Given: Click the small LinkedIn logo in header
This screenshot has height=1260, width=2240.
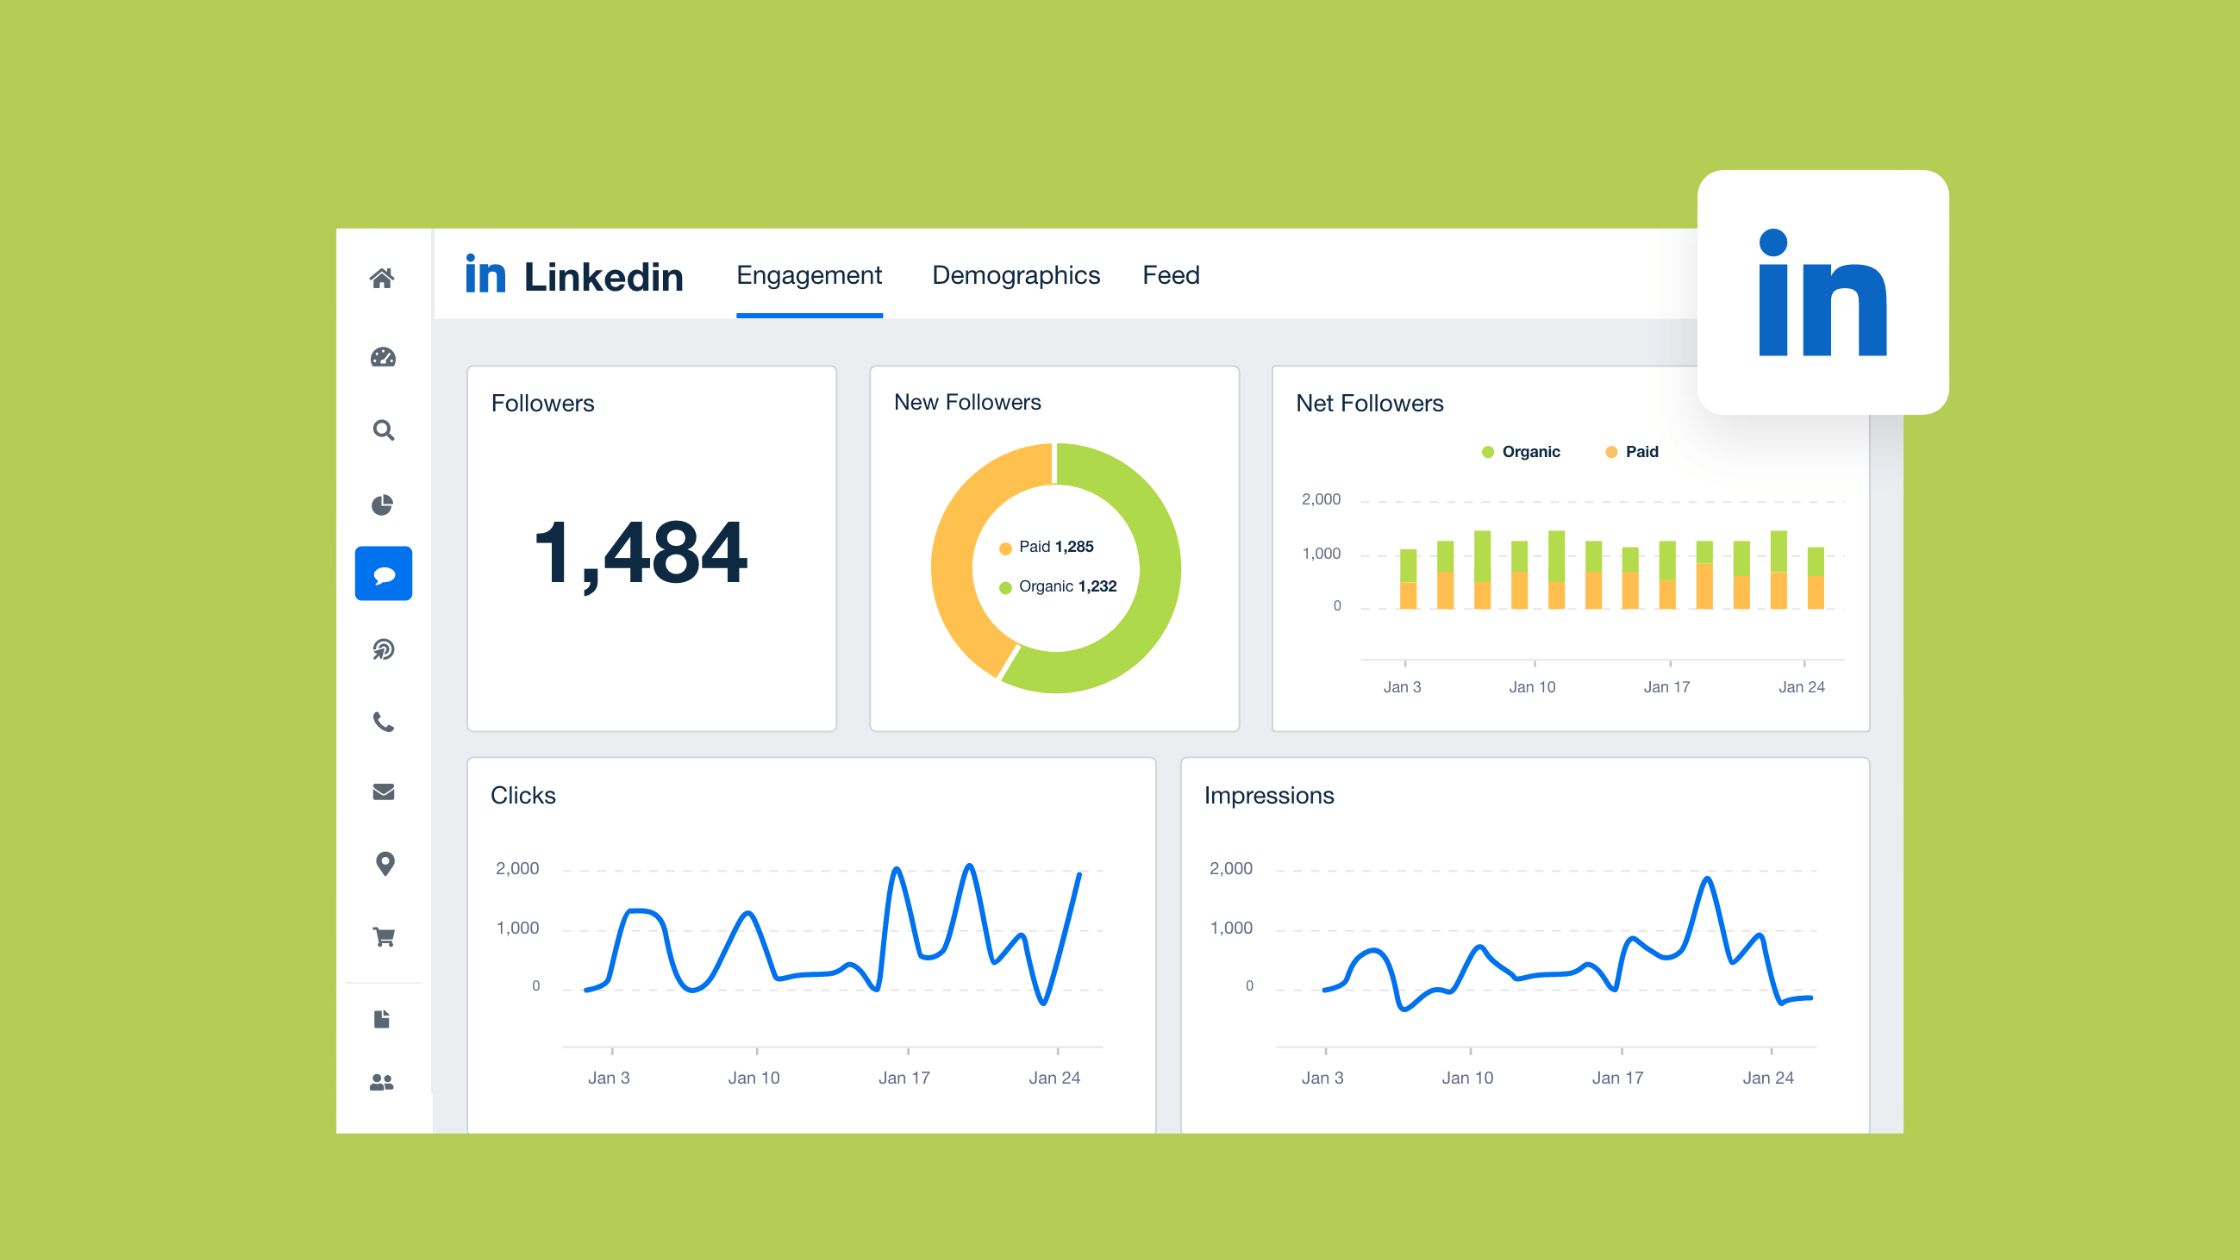Looking at the screenshot, I should [x=486, y=274].
